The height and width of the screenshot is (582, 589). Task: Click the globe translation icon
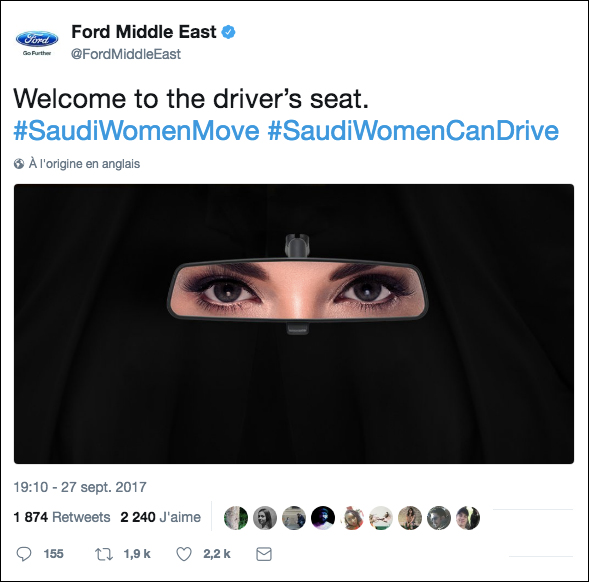pos(19,164)
